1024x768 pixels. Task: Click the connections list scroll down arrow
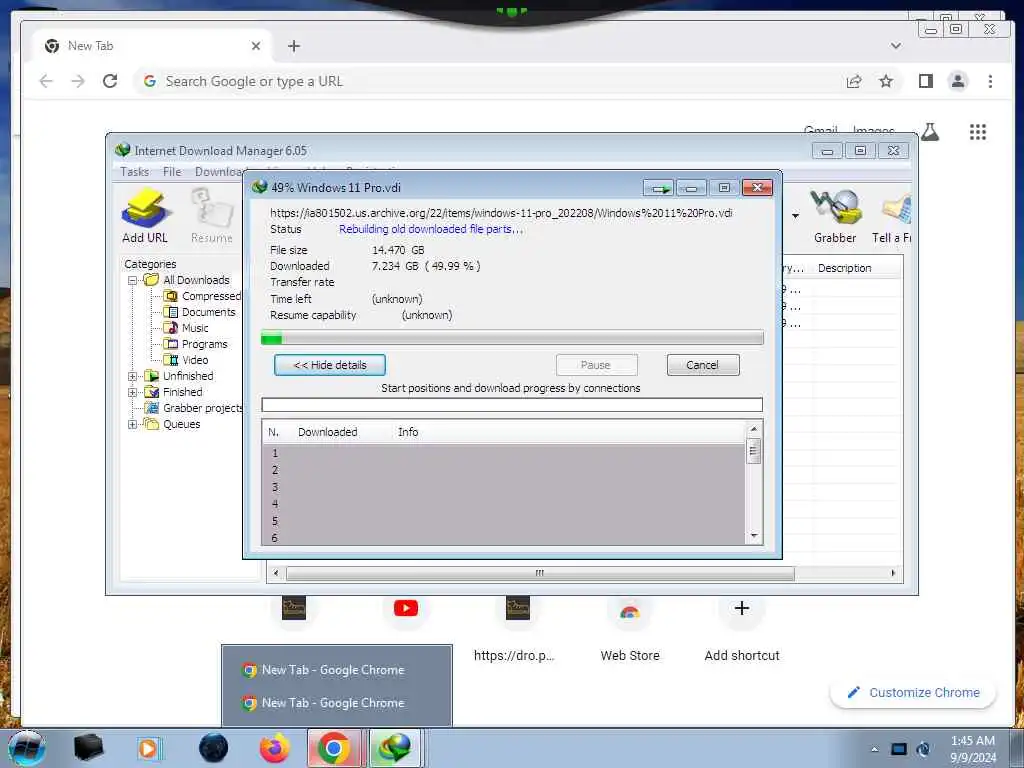754,536
